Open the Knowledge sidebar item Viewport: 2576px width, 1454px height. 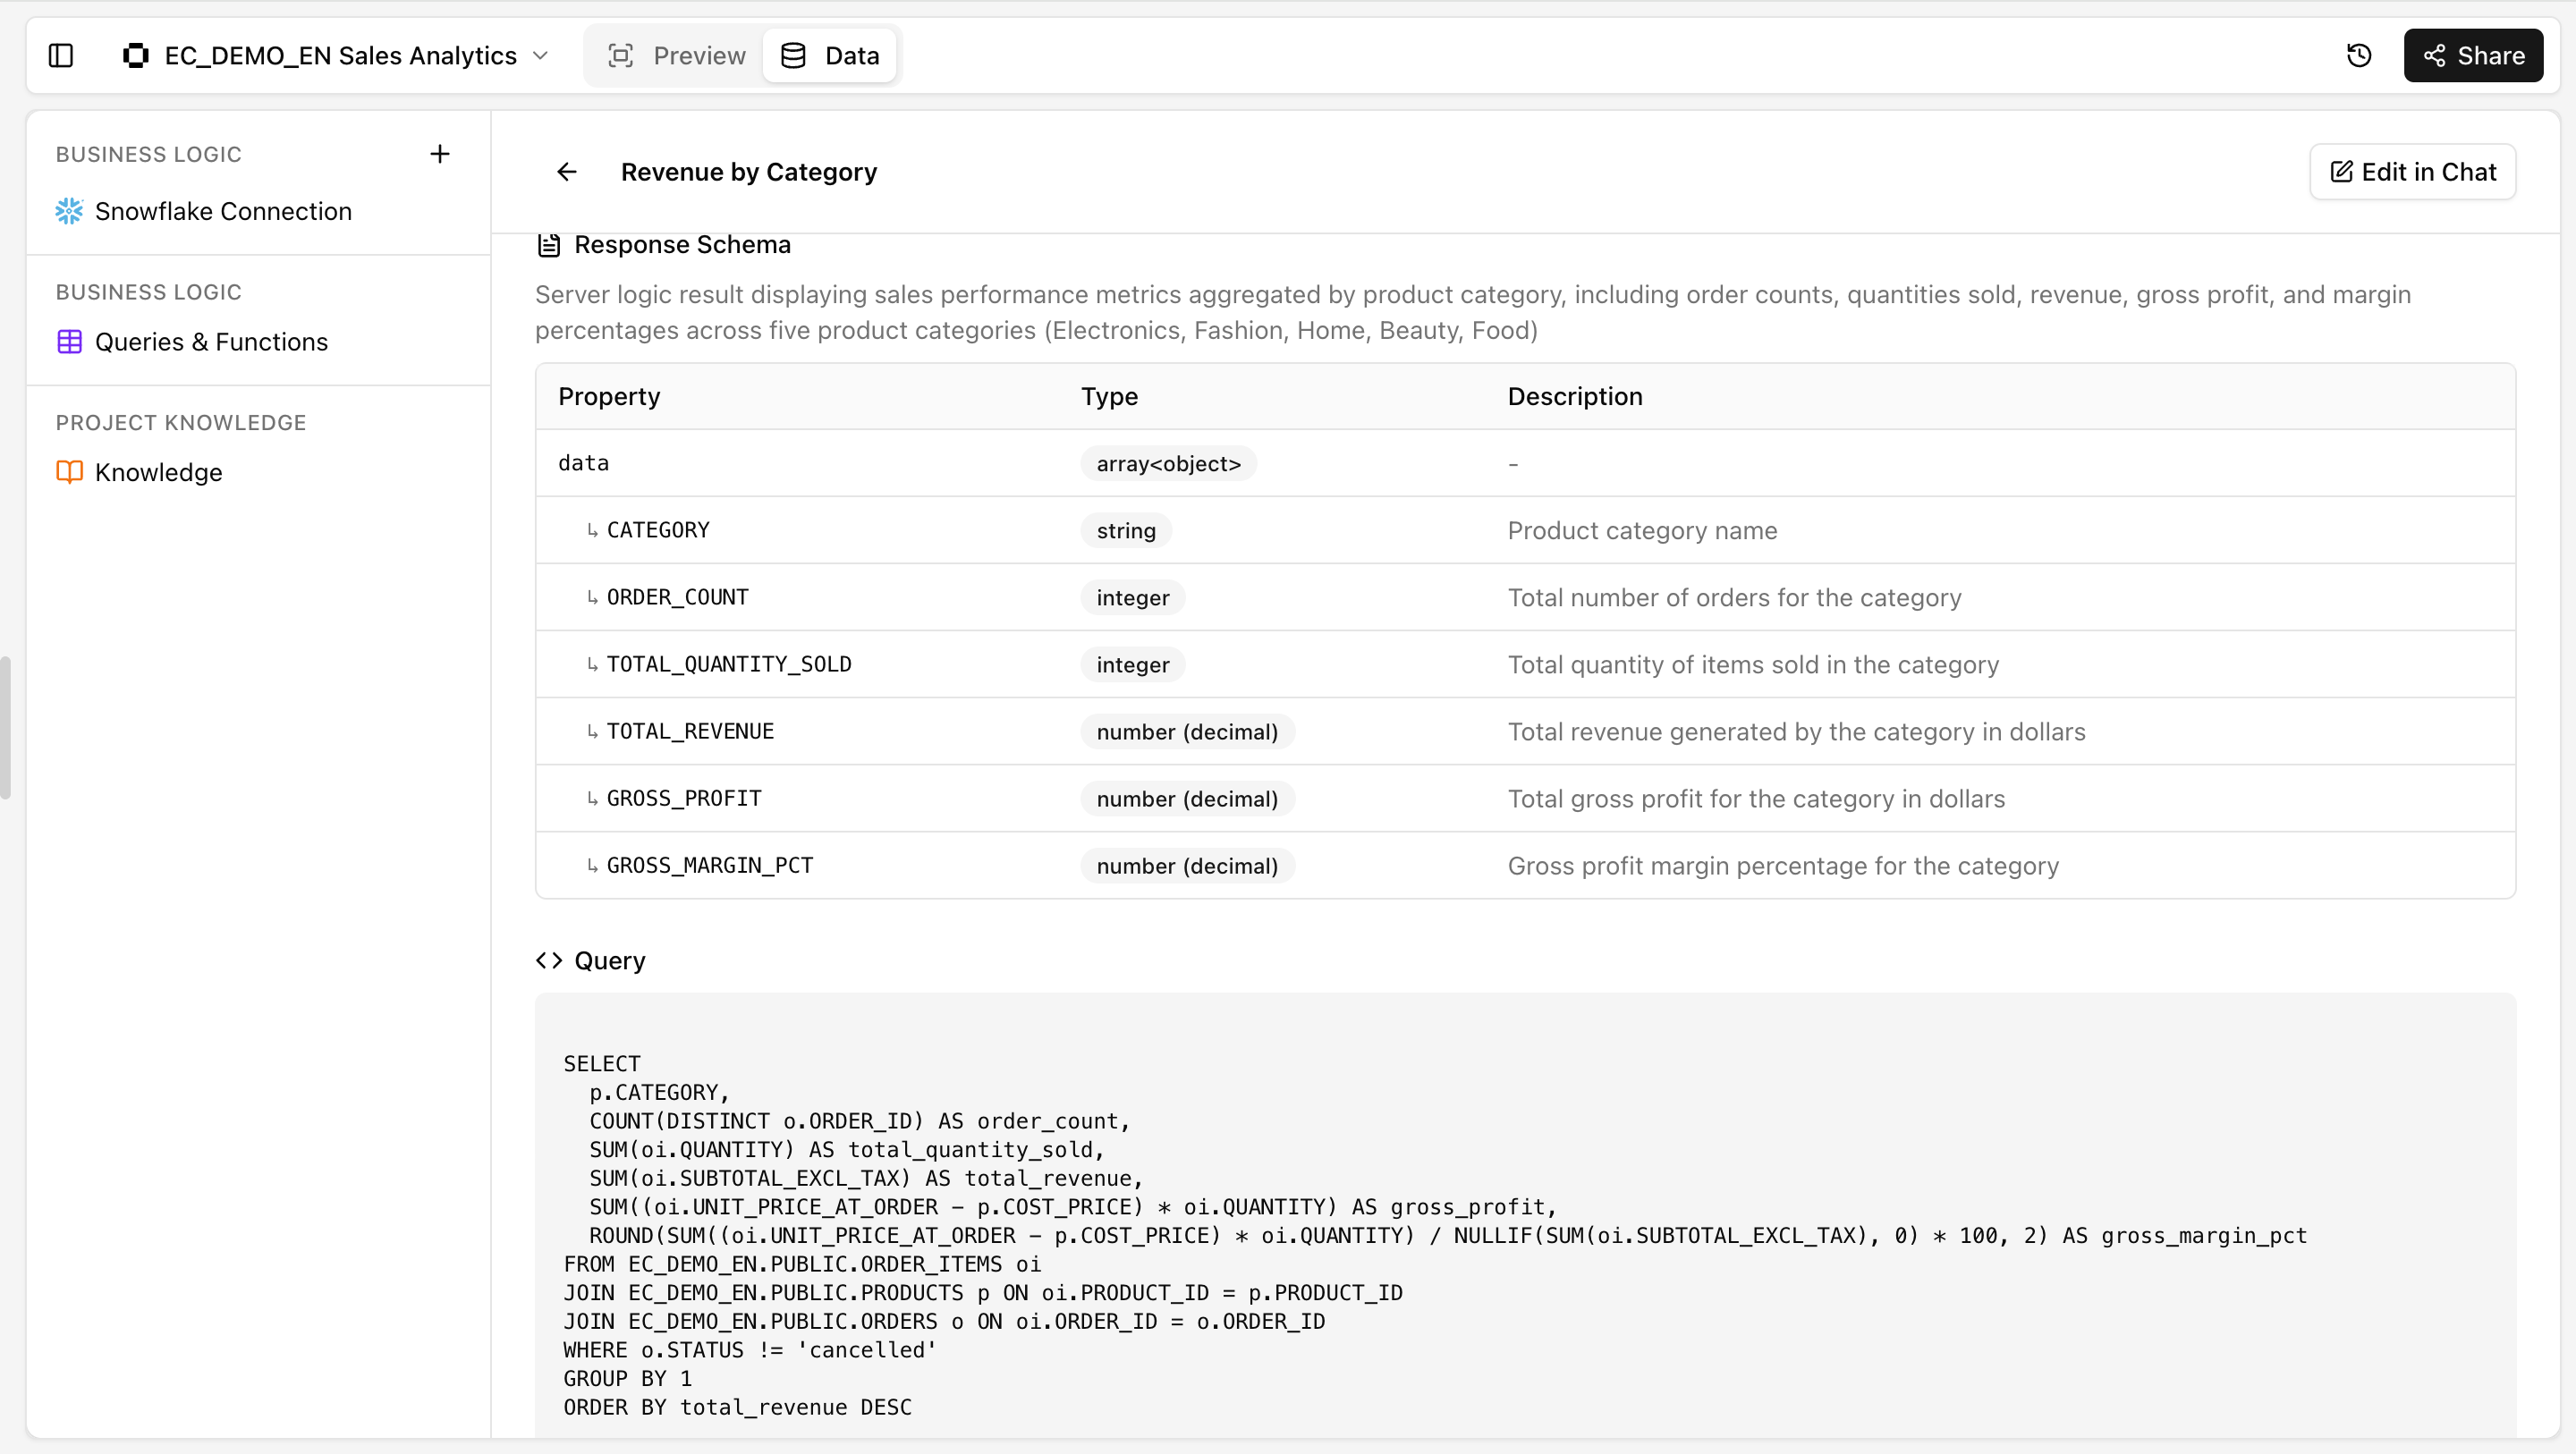point(158,472)
